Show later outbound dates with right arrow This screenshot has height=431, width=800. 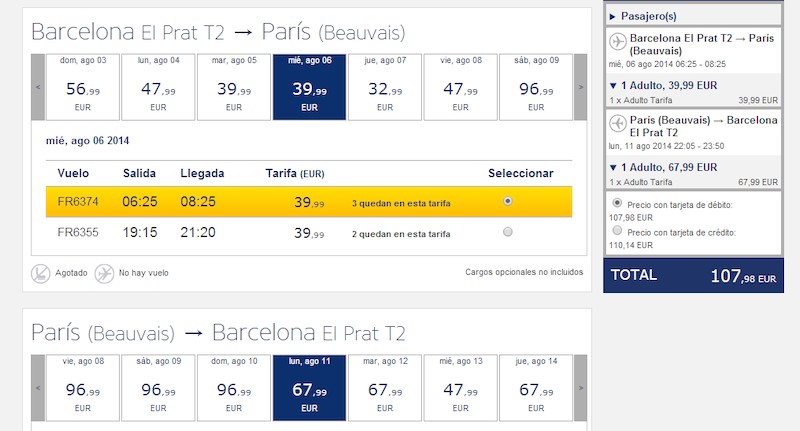point(579,86)
